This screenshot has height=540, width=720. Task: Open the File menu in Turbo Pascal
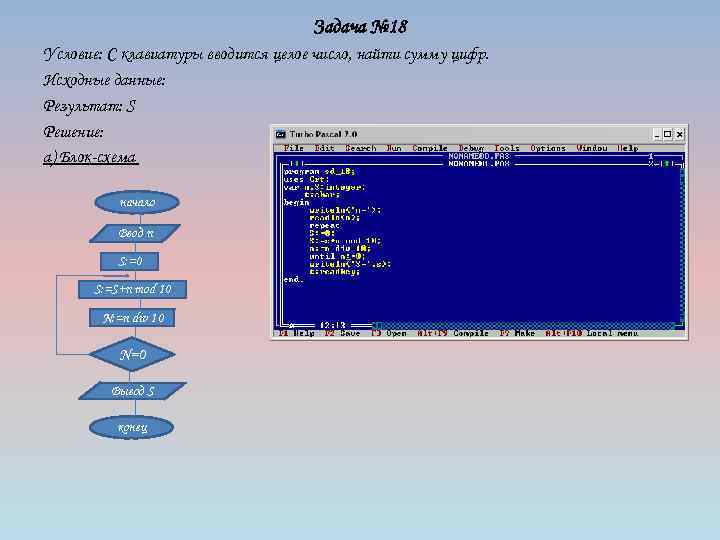pyautogui.click(x=293, y=148)
